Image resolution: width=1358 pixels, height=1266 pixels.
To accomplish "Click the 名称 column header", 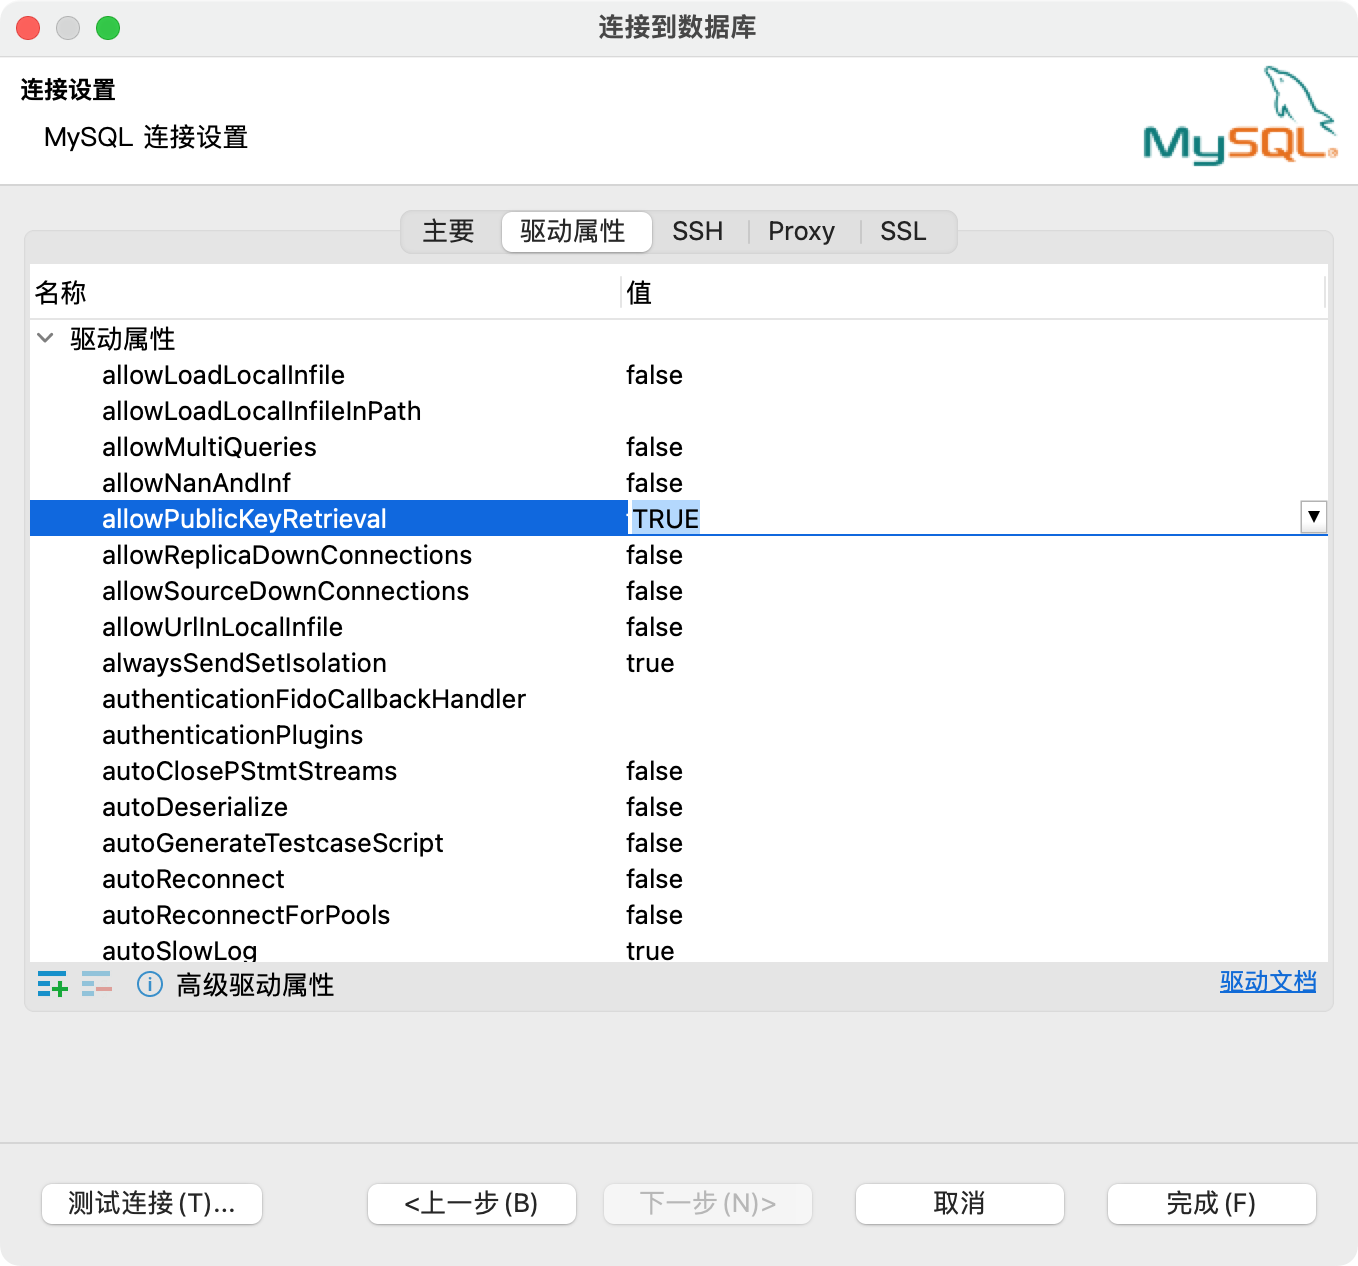I will [x=61, y=293].
